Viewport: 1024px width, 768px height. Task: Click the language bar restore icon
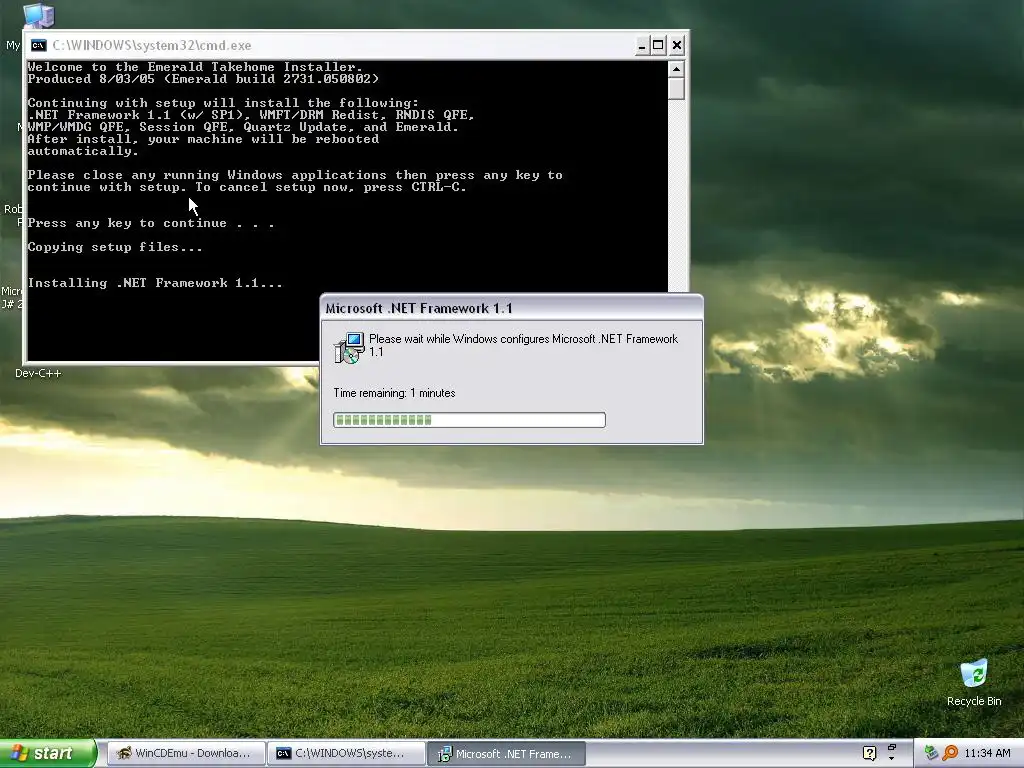tap(892, 748)
